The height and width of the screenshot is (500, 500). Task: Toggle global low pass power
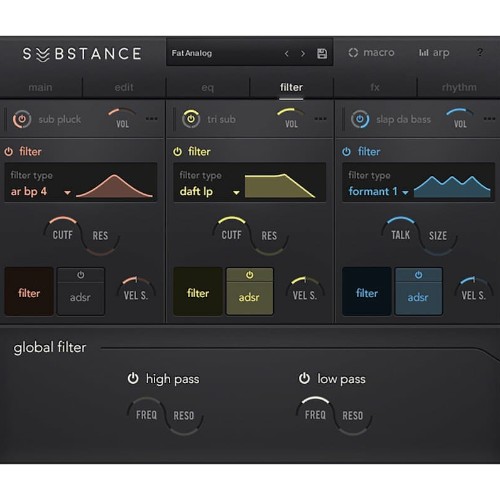pyautogui.click(x=304, y=379)
